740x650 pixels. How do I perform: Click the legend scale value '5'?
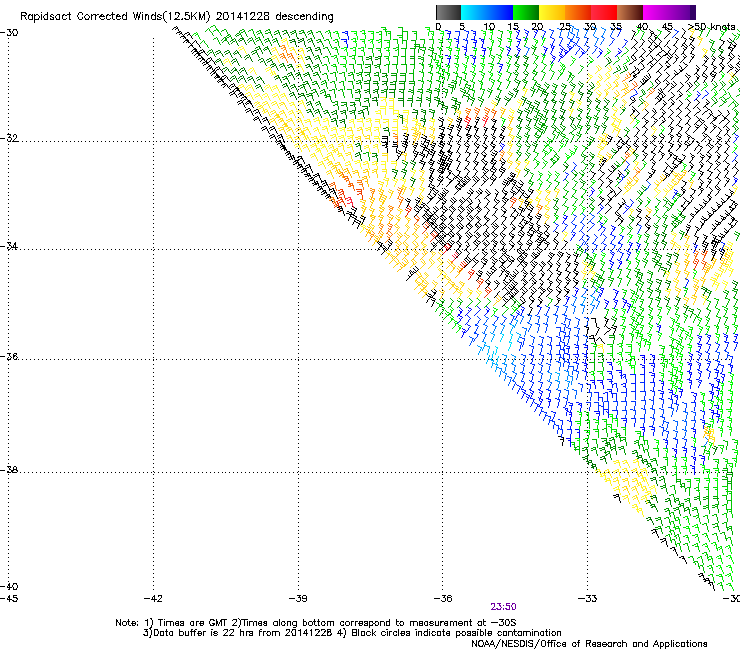pos(462,26)
